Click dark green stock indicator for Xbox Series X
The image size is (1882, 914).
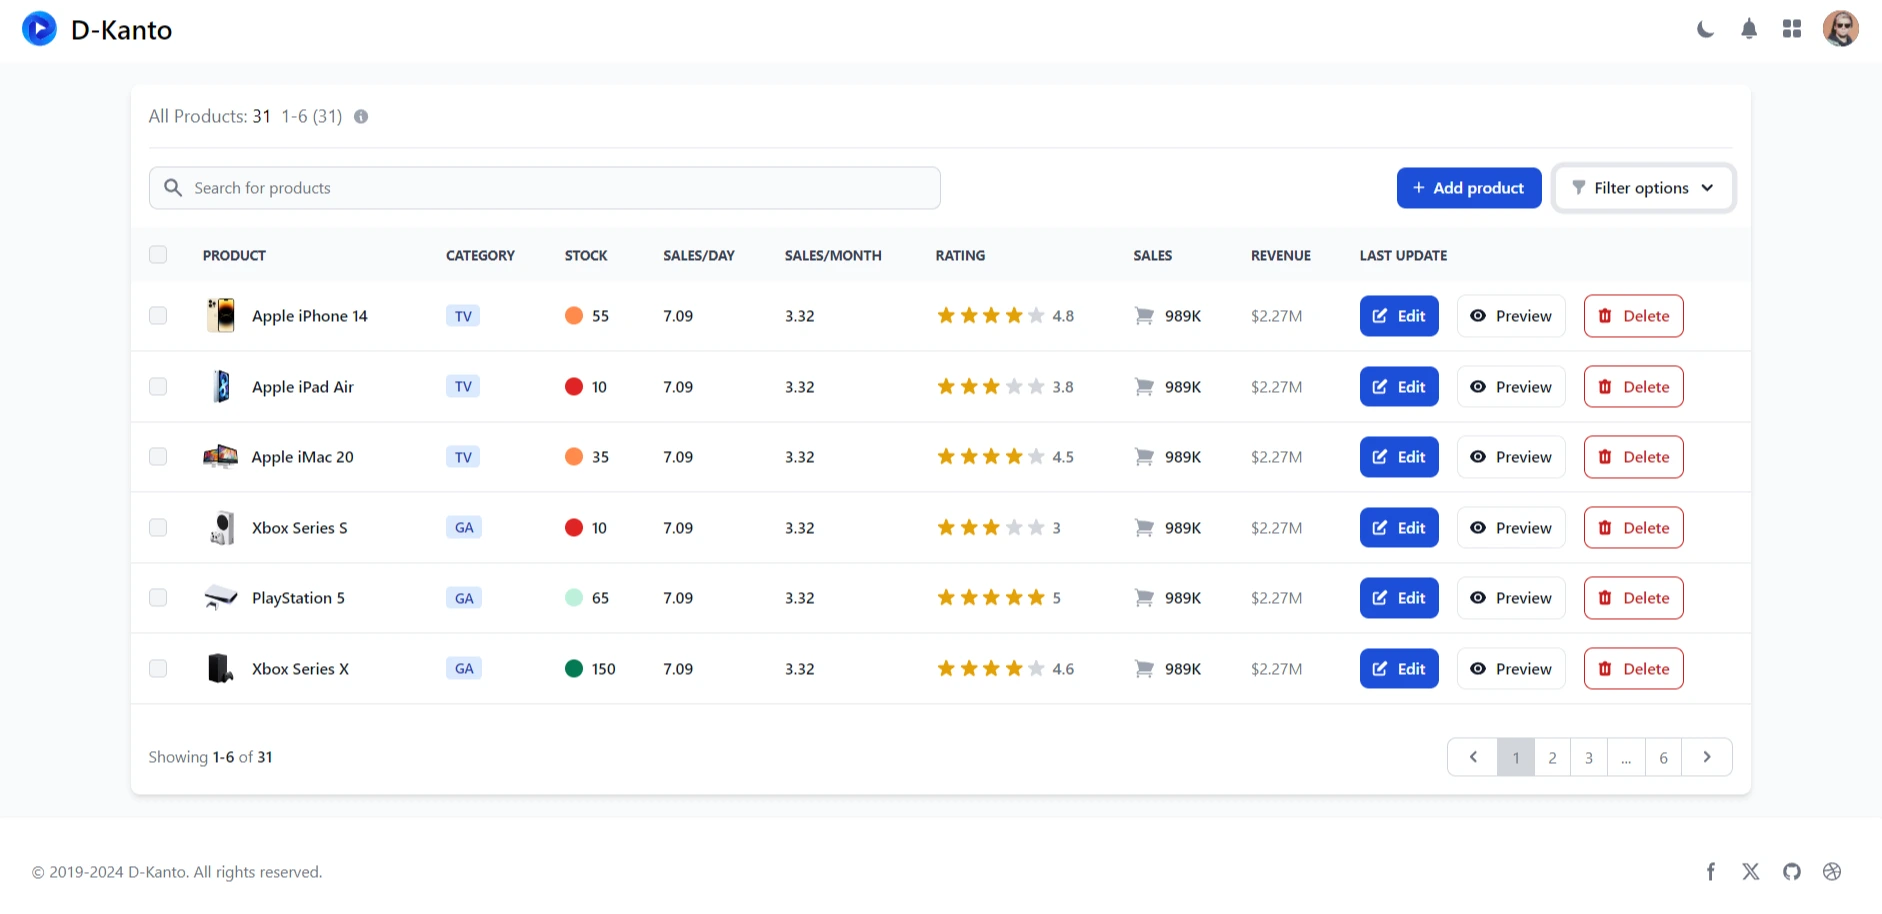574,669
